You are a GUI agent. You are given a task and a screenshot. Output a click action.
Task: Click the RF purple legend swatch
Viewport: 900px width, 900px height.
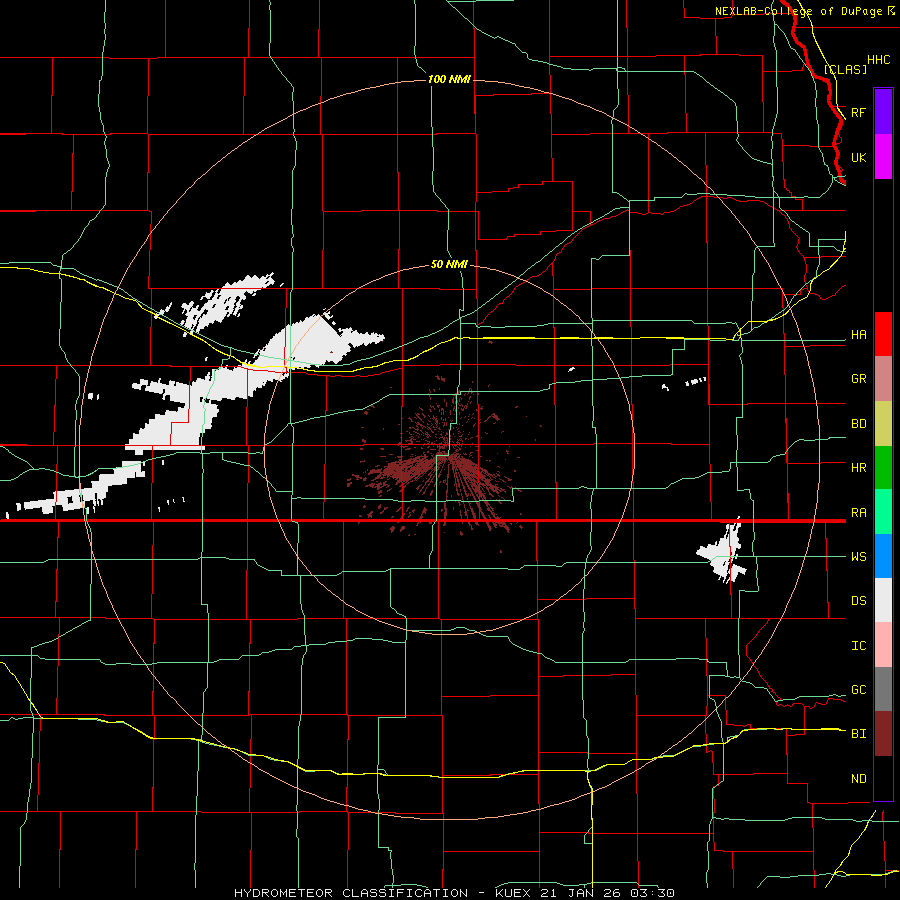[883, 112]
